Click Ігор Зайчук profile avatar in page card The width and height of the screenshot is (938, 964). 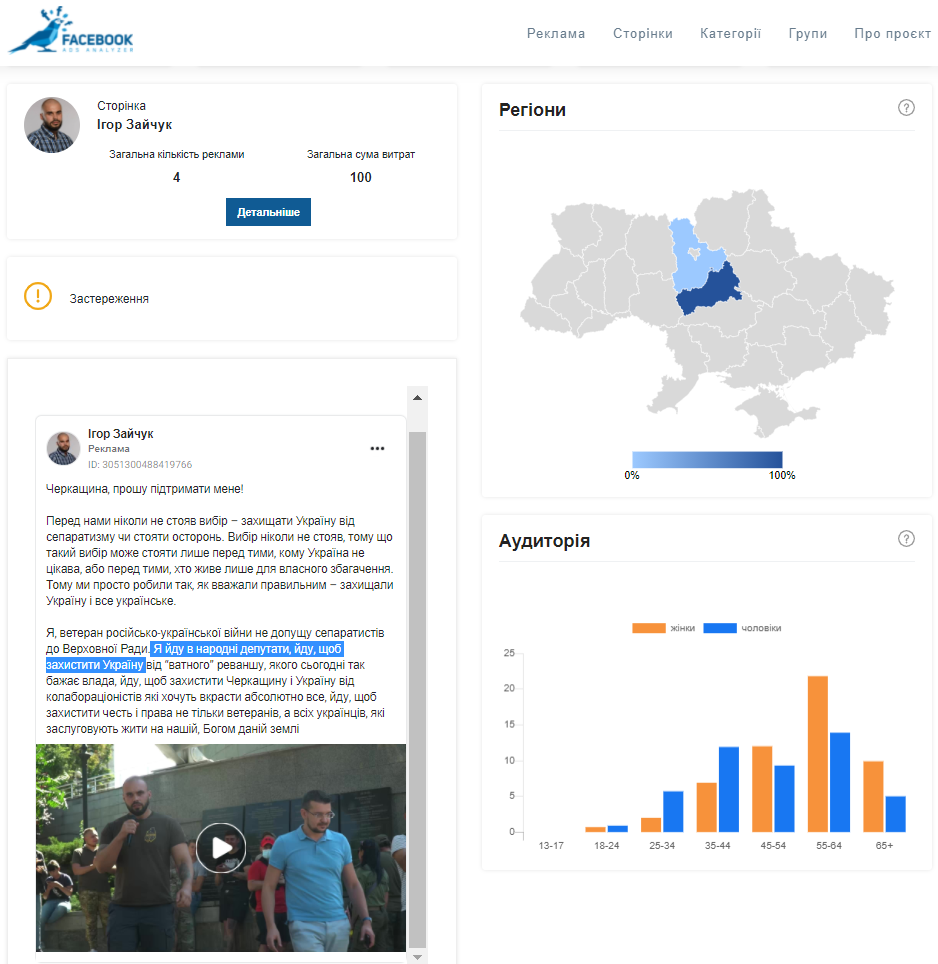pyautogui.click(x=52, y=125)
